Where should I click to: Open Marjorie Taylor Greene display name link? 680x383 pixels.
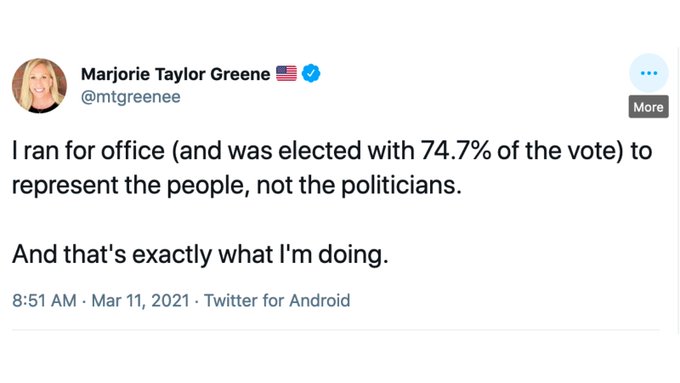pos(176,74)
